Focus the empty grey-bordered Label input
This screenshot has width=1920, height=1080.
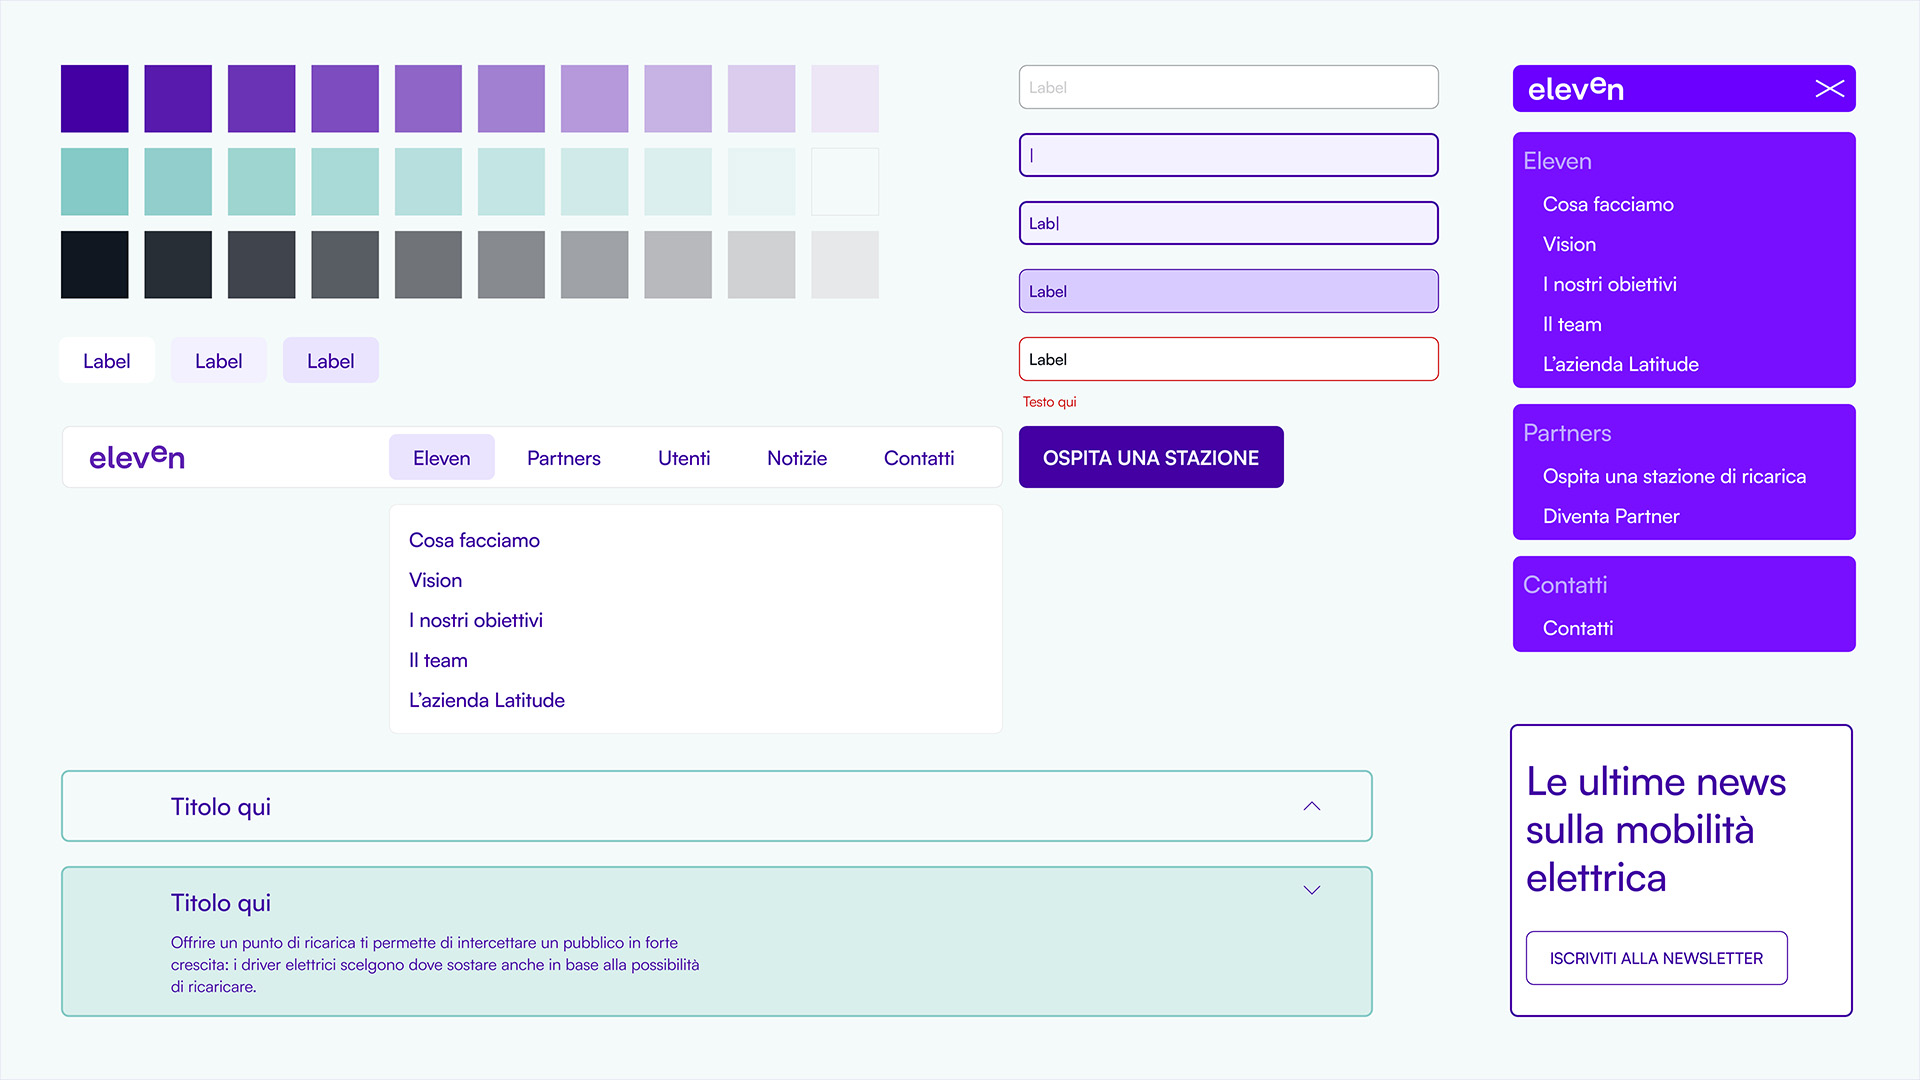[x=1228, y=87]
